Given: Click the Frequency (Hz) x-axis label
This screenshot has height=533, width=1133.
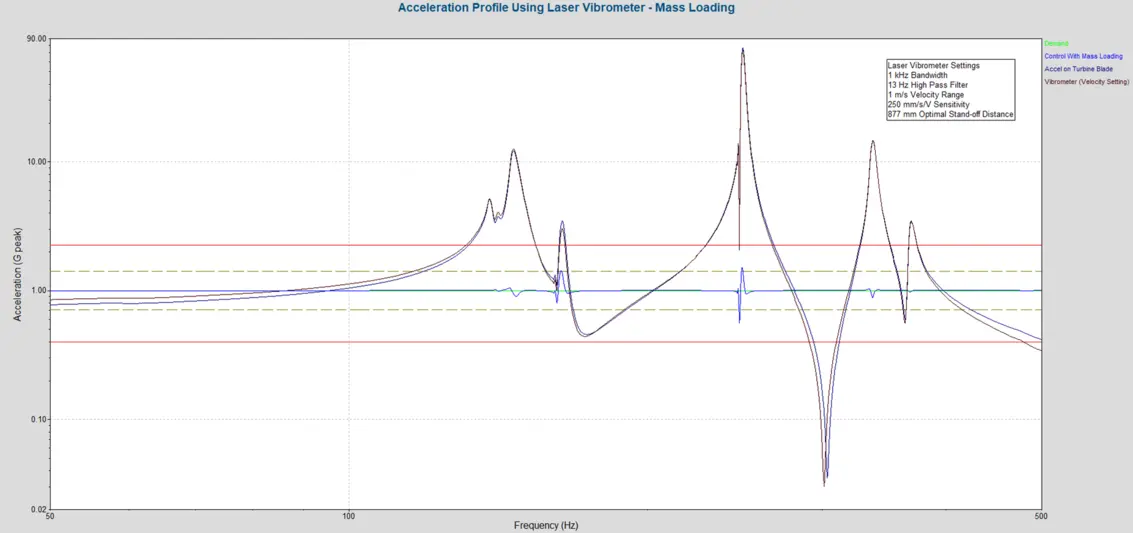Looking at the screenshot, I should (x=546, y=525).
